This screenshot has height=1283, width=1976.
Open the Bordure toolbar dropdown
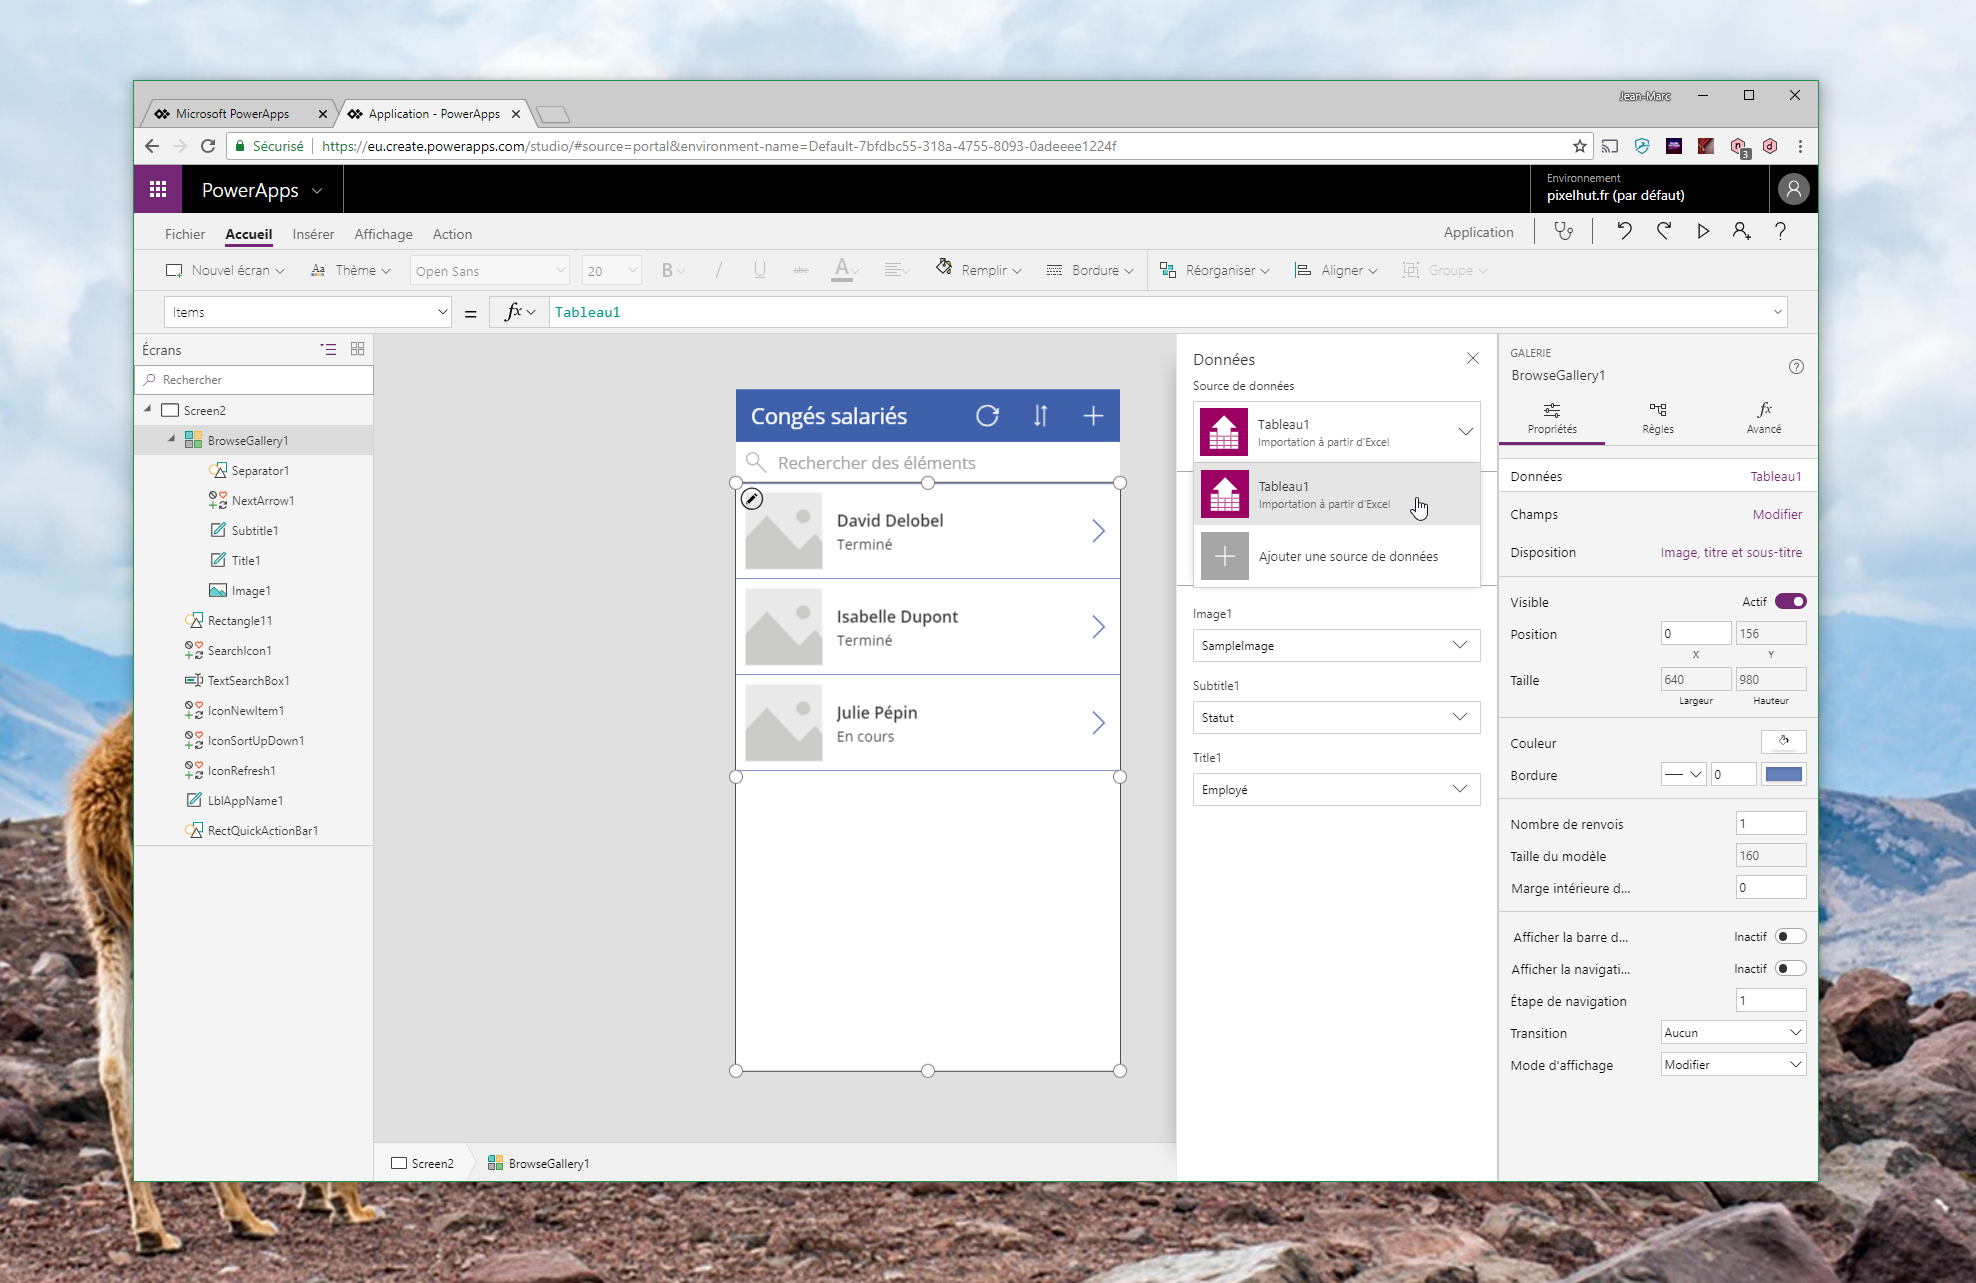[1090, 271]
